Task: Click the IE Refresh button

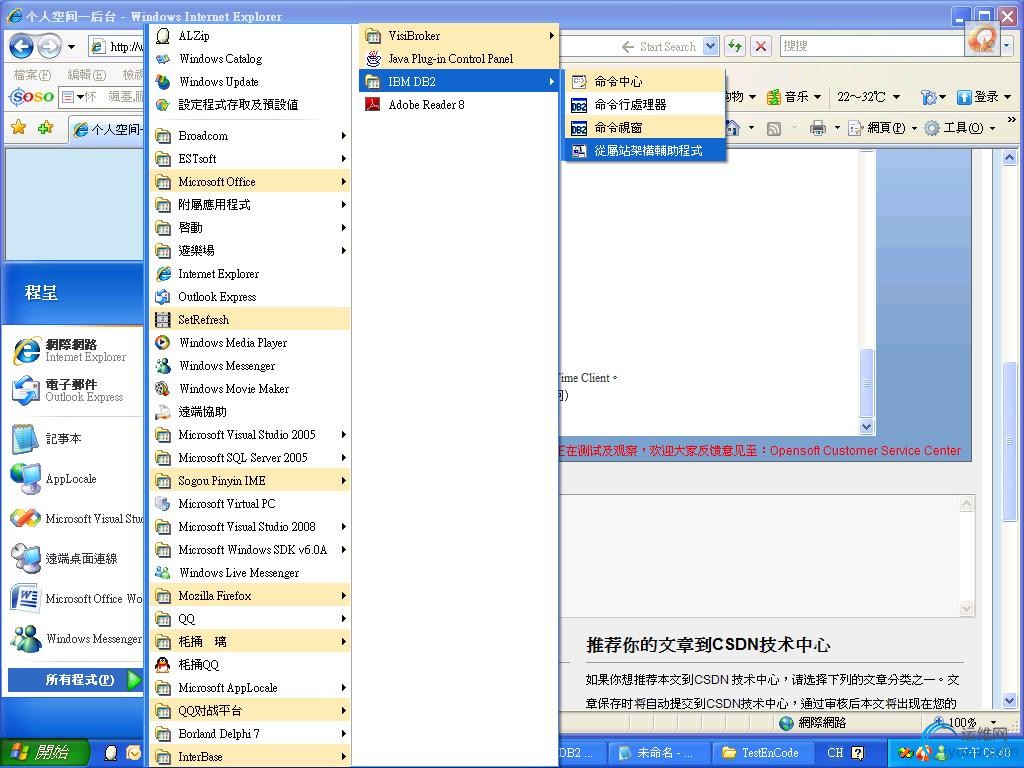Action: point(735,46)
